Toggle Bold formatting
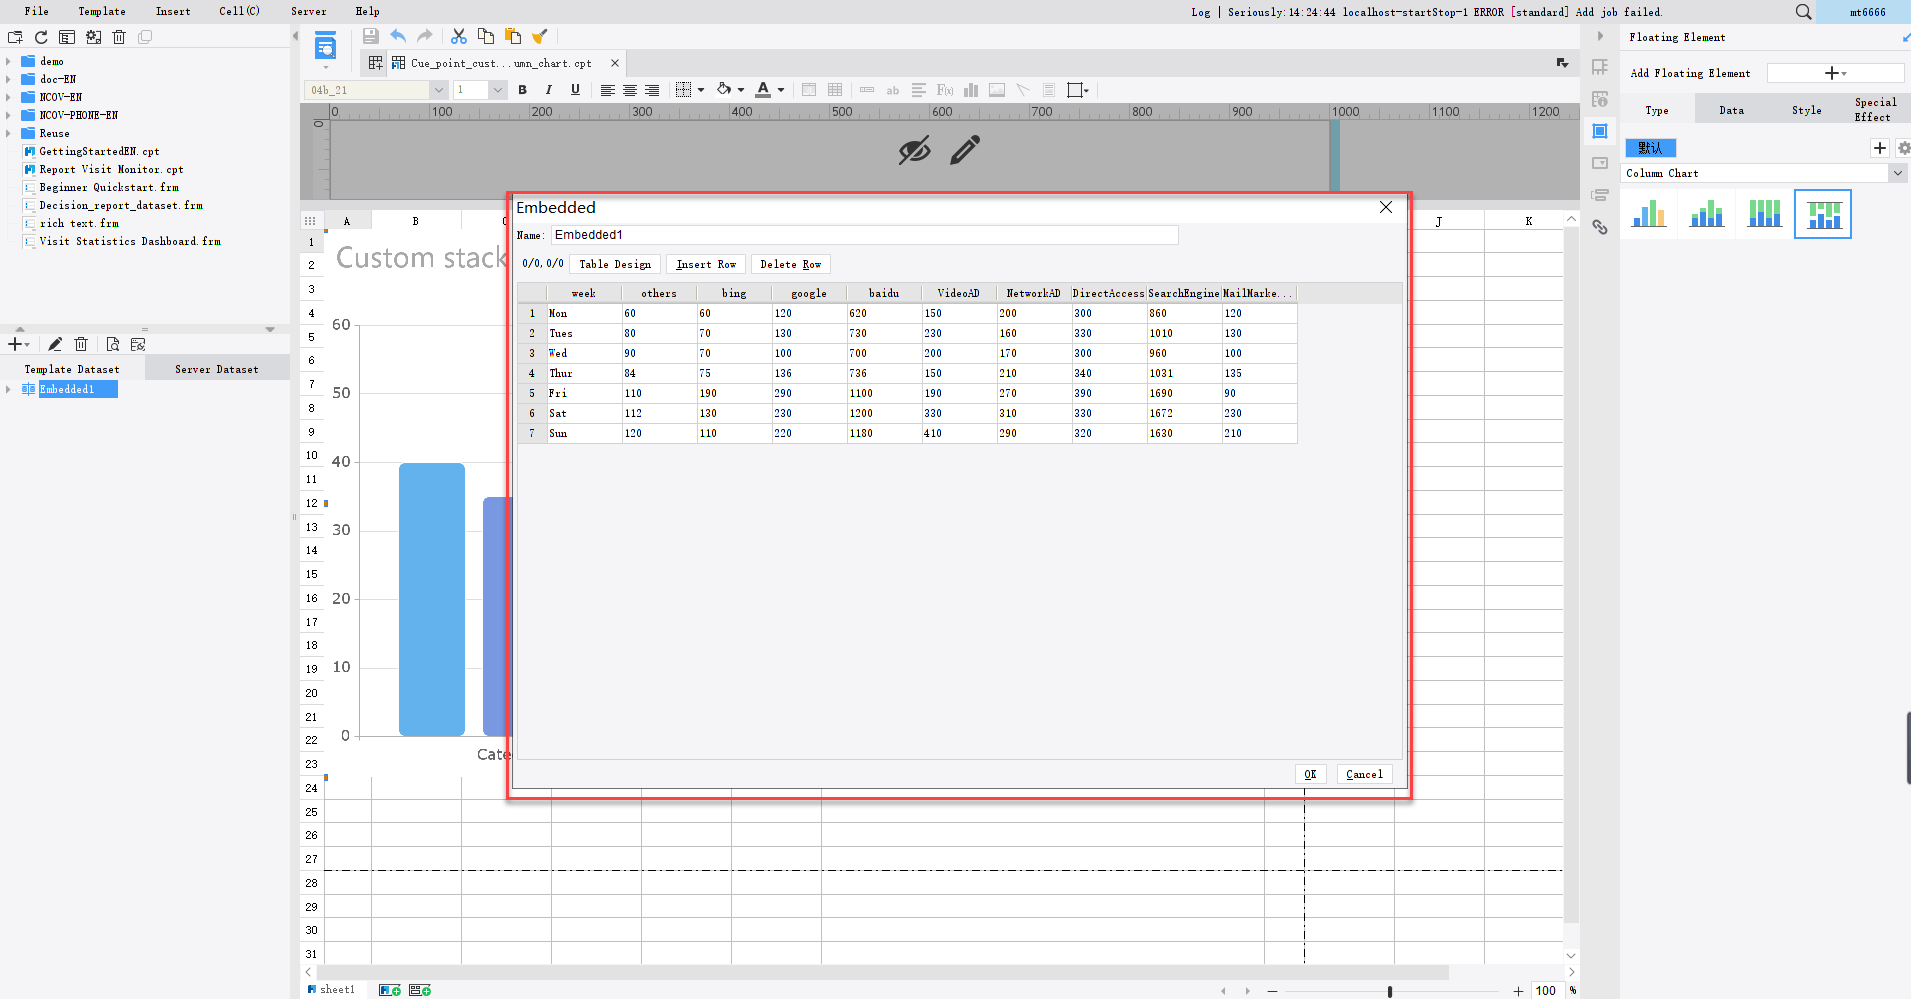The image size is (1911, 999). coord(522,90)
